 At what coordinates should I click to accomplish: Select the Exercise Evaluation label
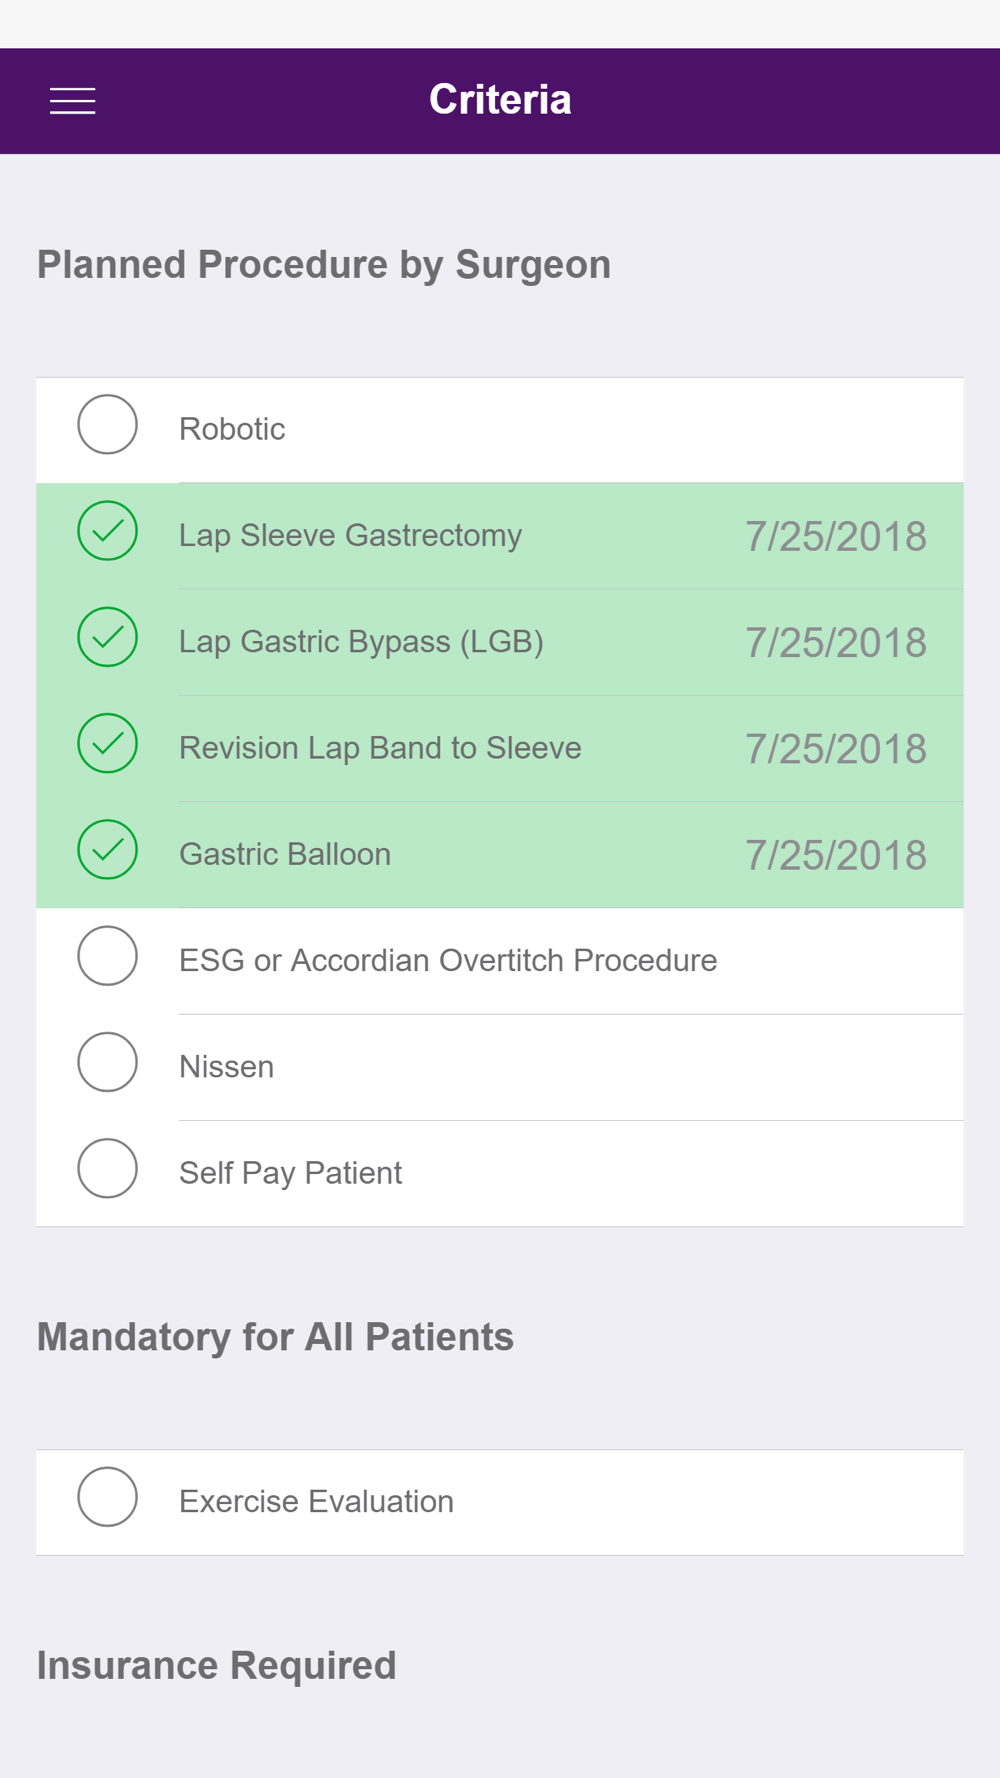point(316,1501)
